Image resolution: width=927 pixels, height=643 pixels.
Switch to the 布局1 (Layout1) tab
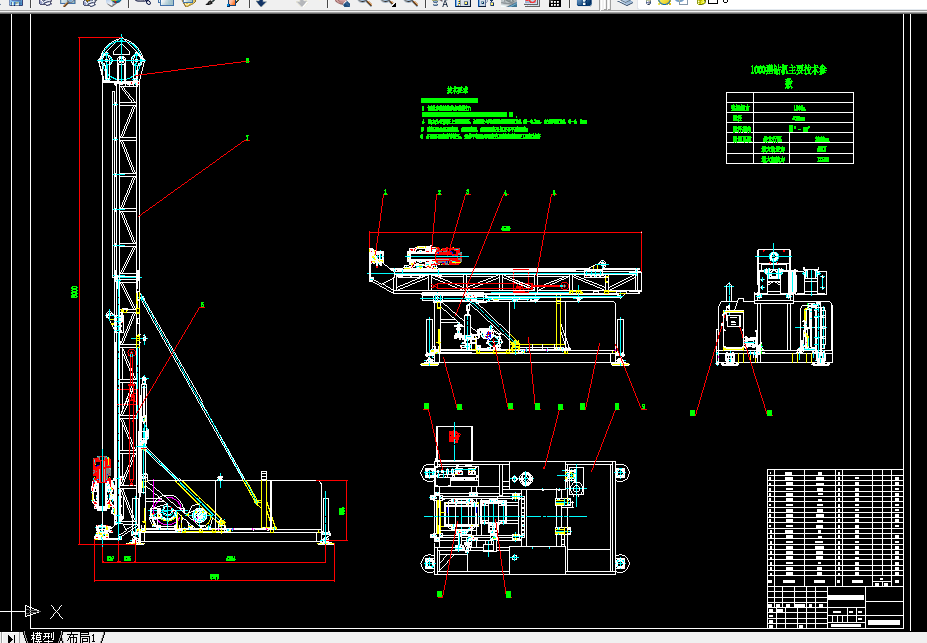pyautogui.click(x=81, y=637)
